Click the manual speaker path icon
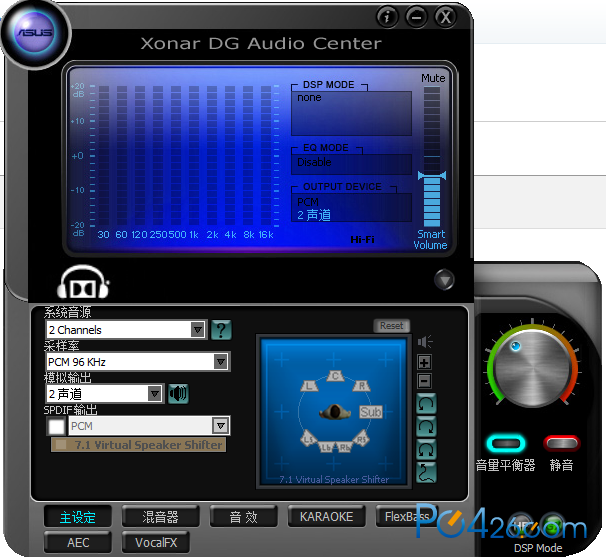 pyautogui.click(x=426, y=473)
